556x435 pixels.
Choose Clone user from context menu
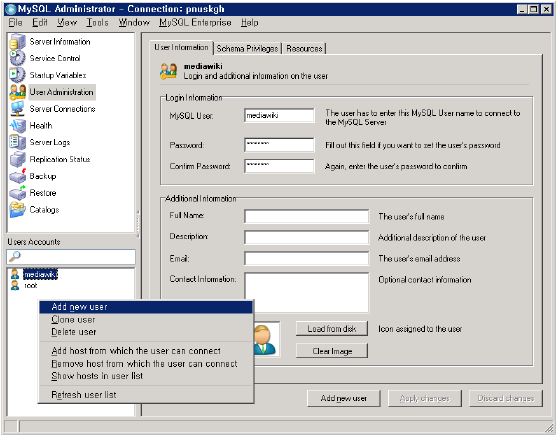point(146,320)
